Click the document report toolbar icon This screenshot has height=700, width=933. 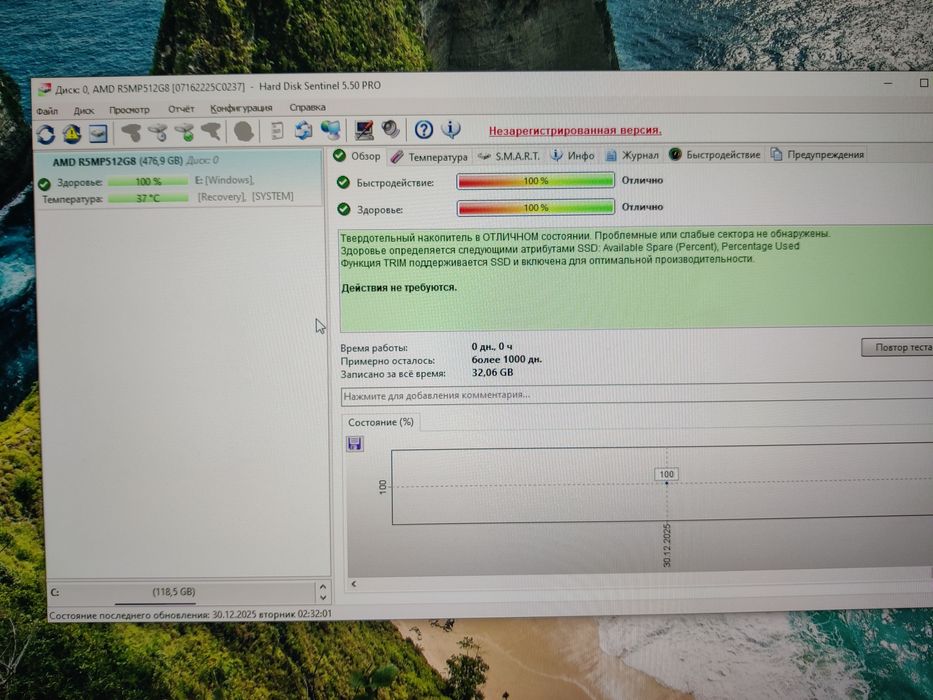277,130
